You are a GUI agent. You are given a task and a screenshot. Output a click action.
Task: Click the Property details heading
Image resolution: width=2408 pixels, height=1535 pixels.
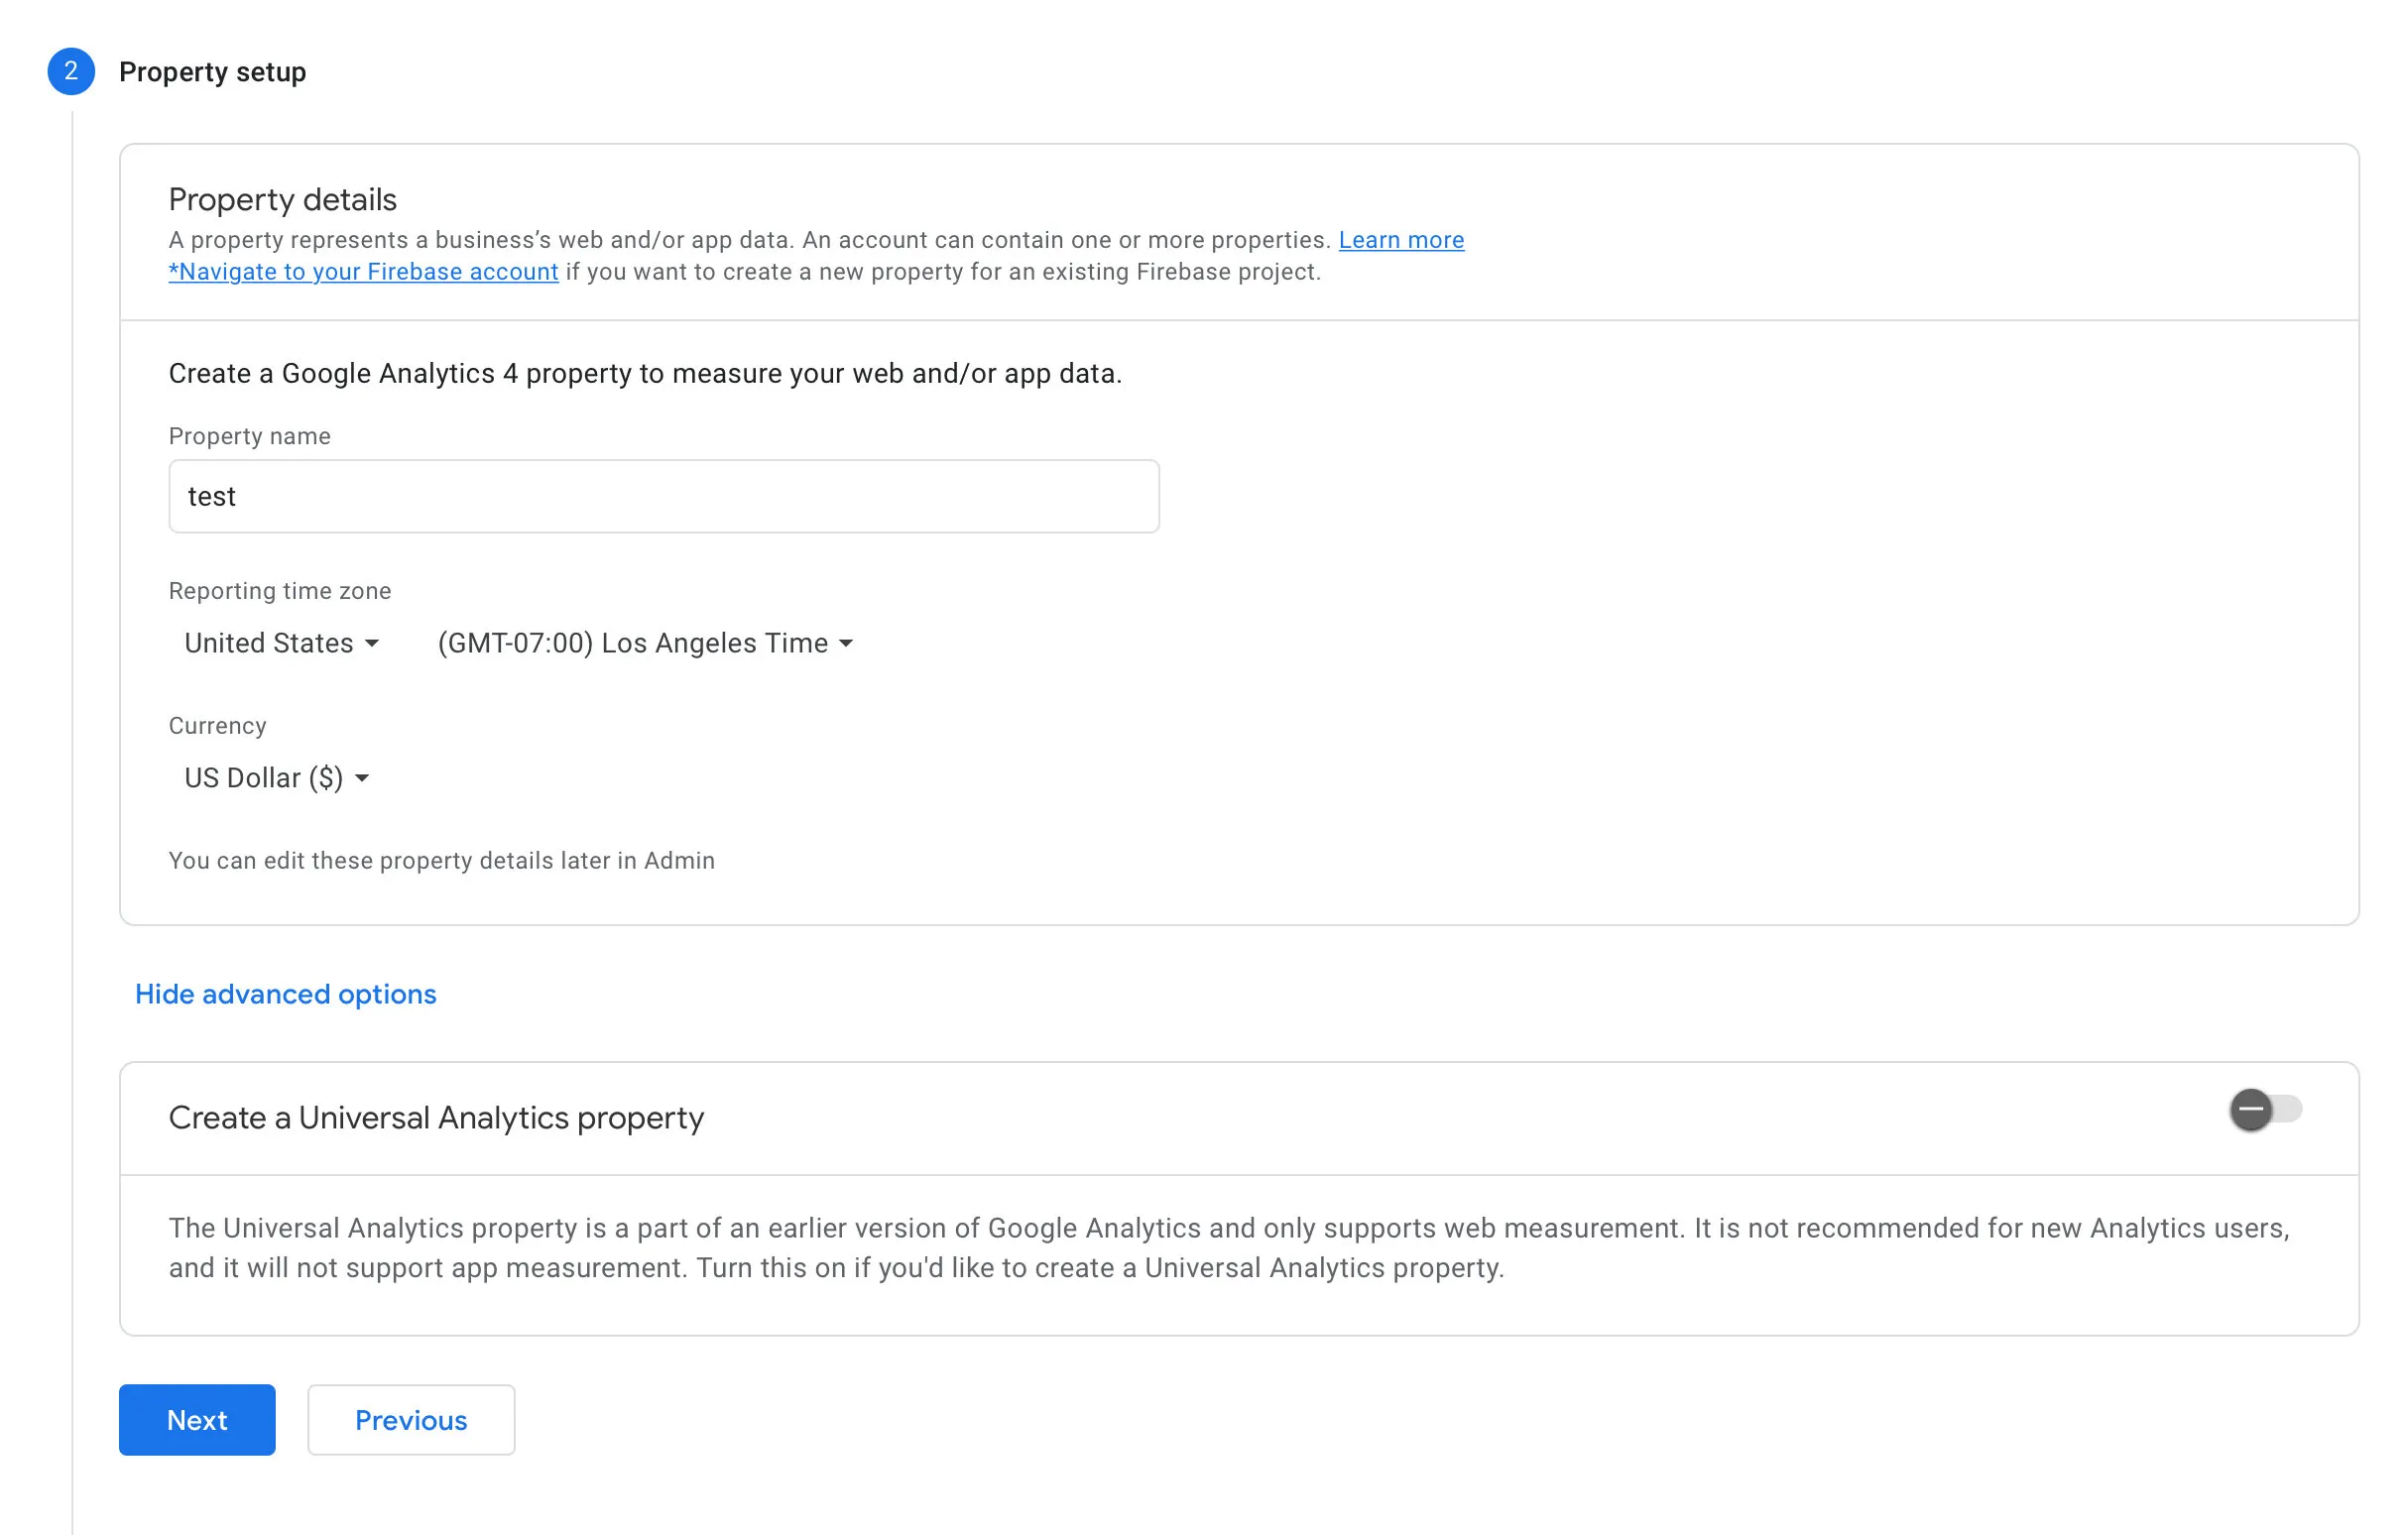pos(282,198)
